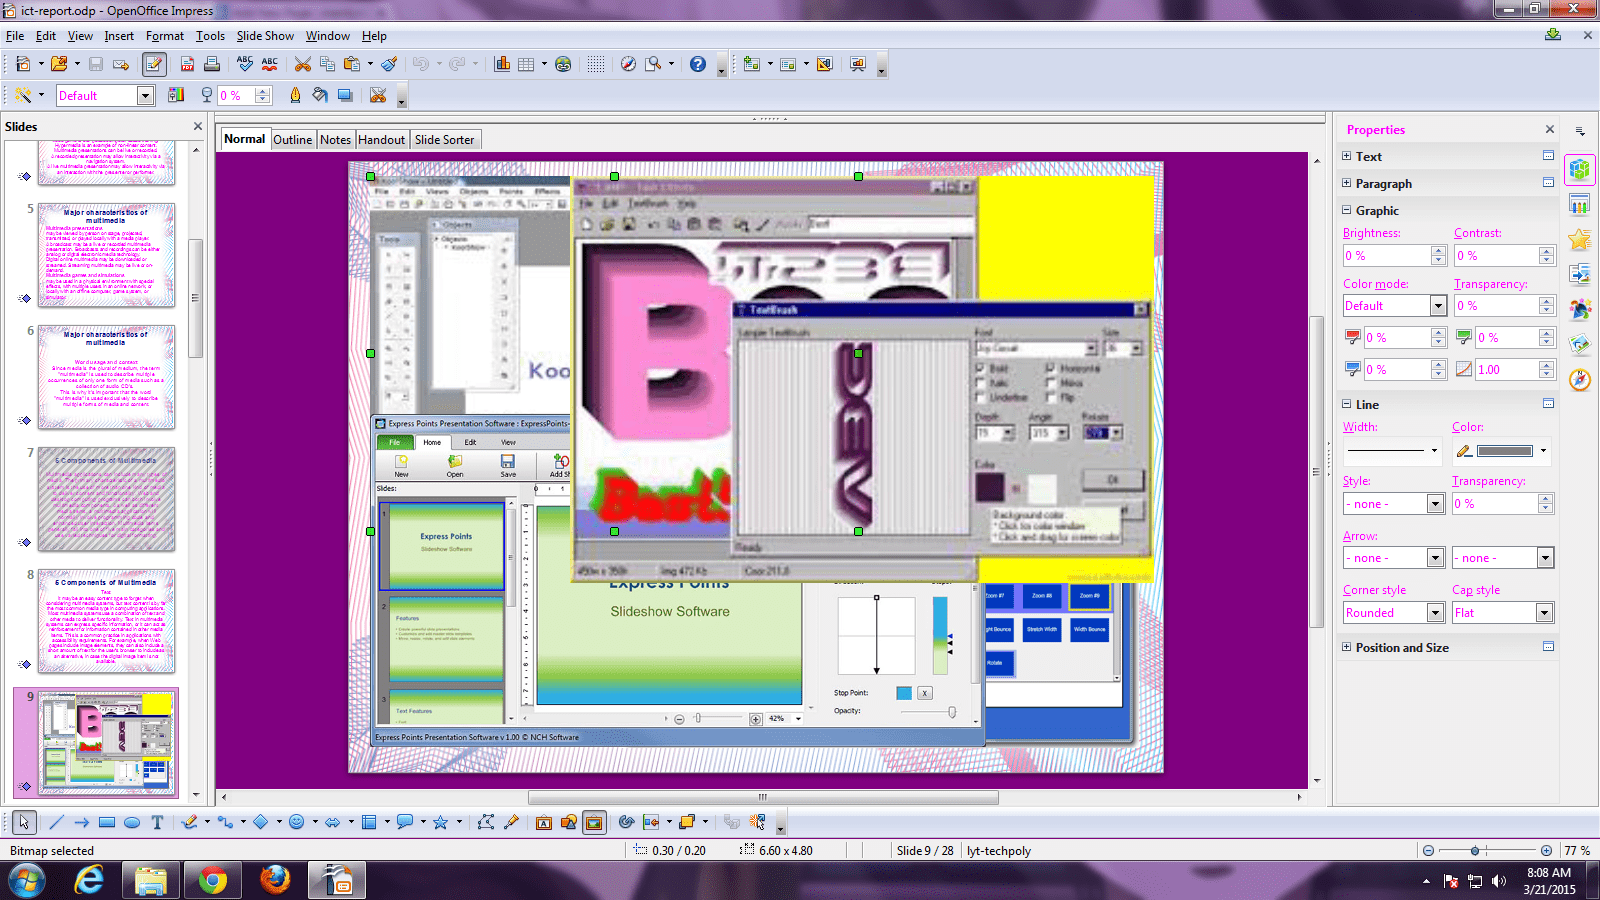The image size is (1600, 900).
Task: Switch to the Slide Sorter tab
Action: 444,140
